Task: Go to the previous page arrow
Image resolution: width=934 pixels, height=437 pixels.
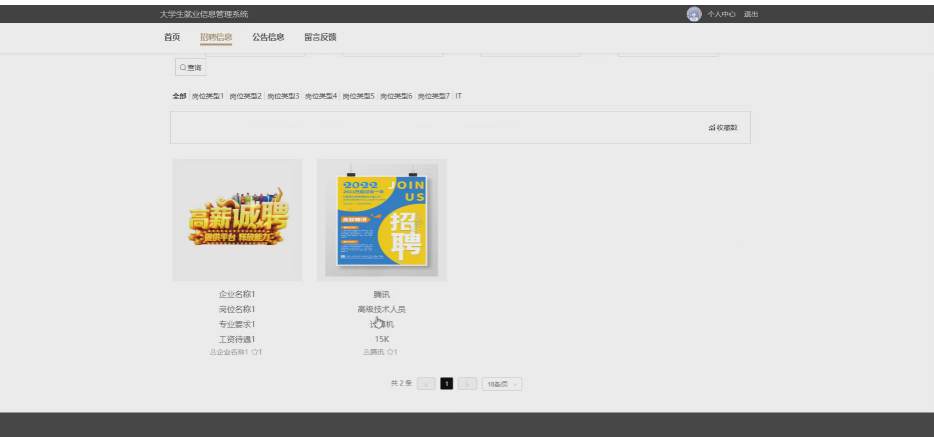Action: [426, 384]
